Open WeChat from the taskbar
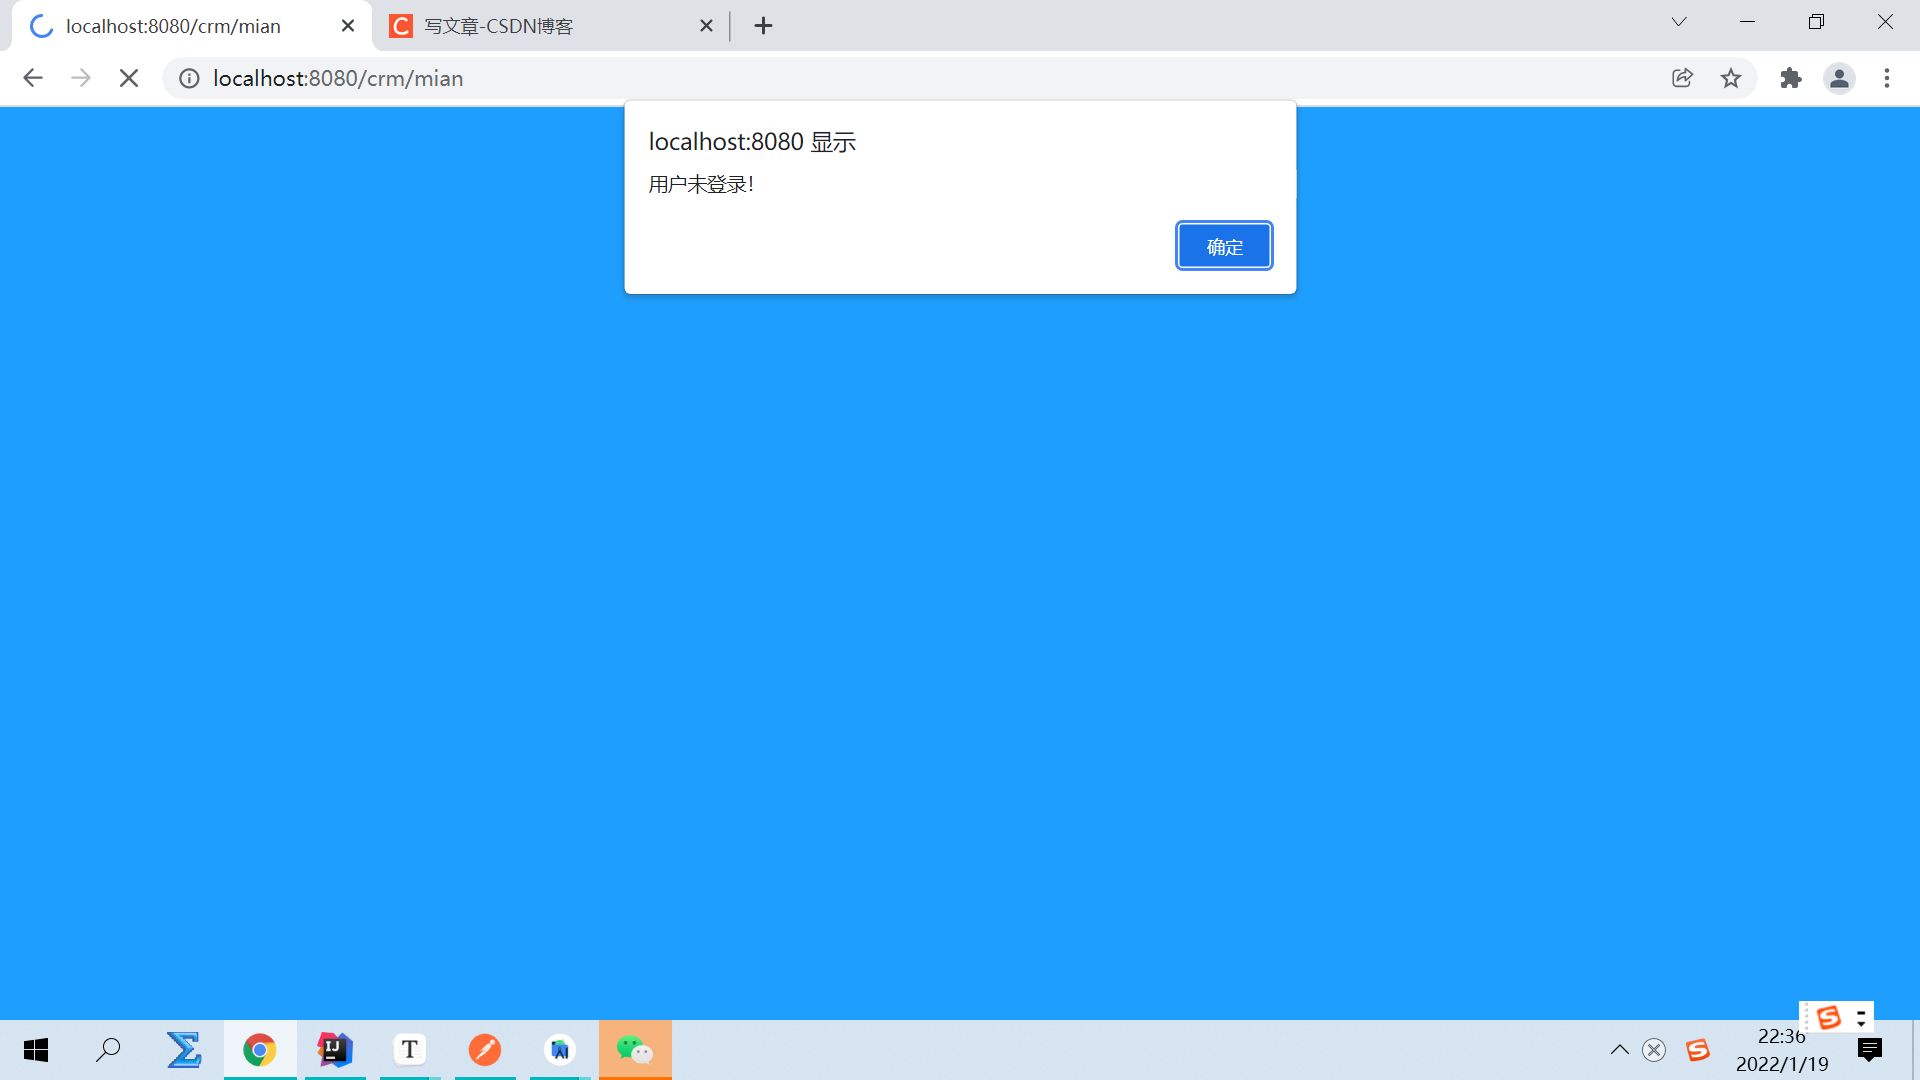This screenshot has width=1920, height=1080. [x=635, y=1049]
